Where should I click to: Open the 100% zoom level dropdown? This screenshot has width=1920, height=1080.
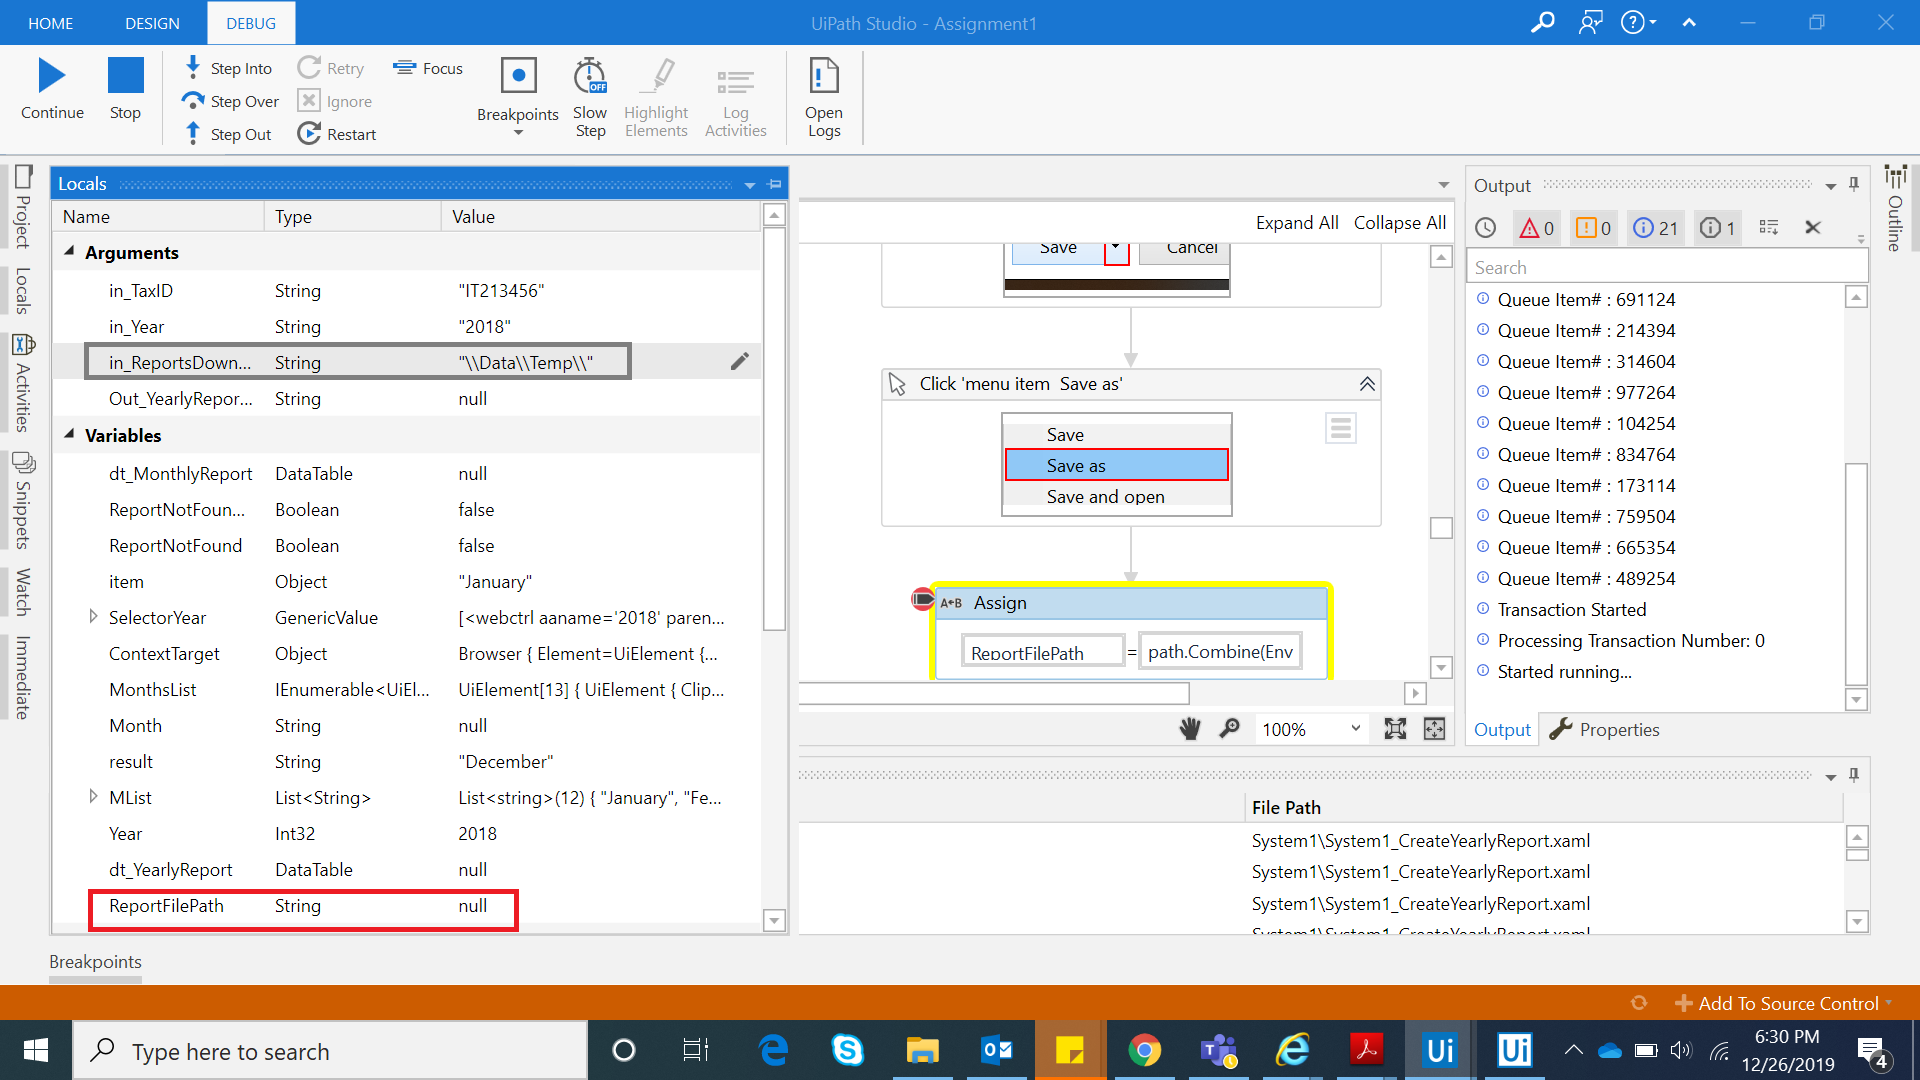[1355, 729]
